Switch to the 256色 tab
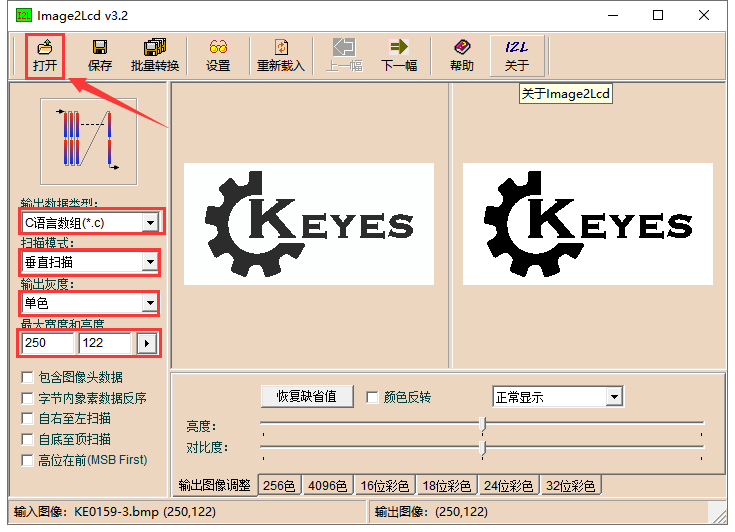The height and width of the screenshot is (532, 735). 279,486
